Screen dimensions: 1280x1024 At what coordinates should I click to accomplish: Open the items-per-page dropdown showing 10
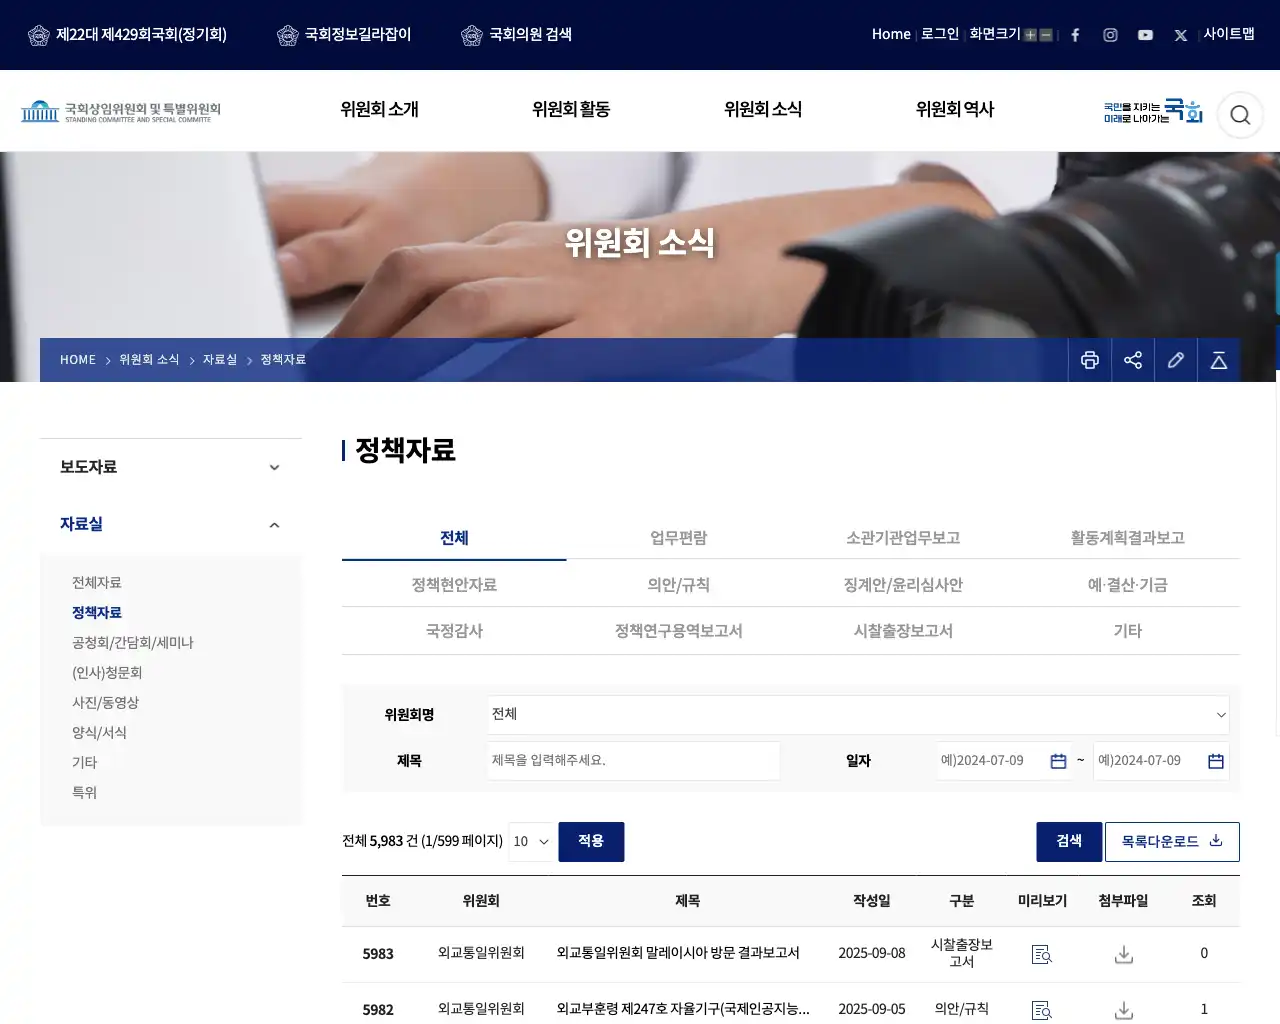click(531, 842)
